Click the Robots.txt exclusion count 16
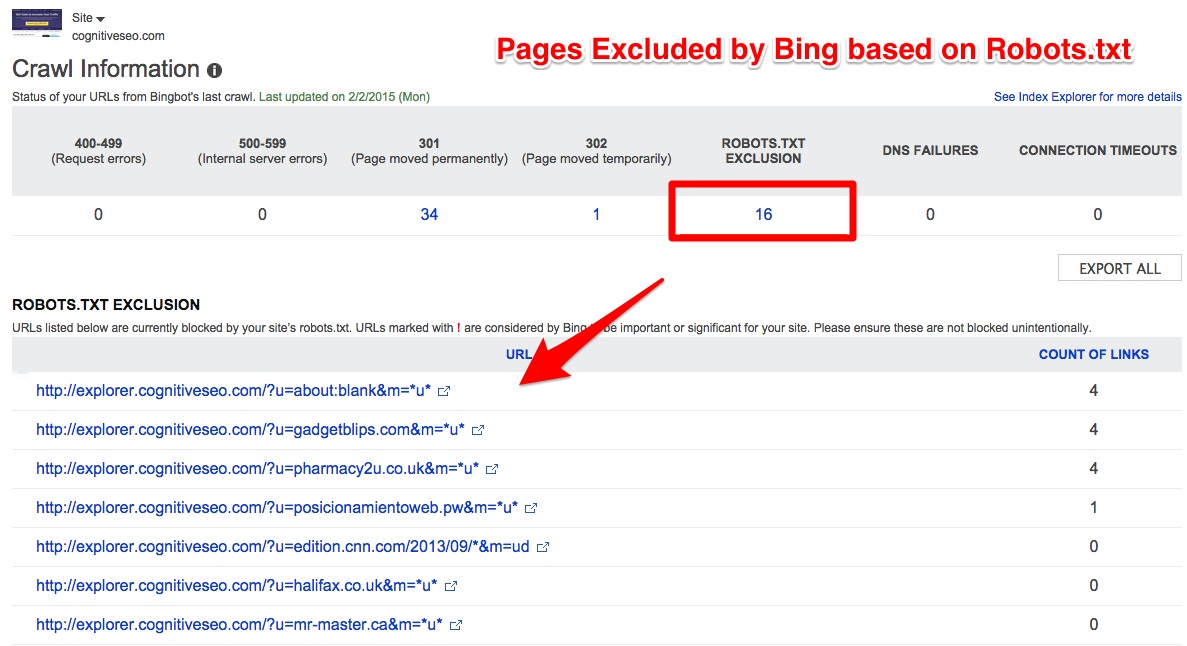This screenshot has height=646, width=1187. pyautogui.click(x=763, y=214)
